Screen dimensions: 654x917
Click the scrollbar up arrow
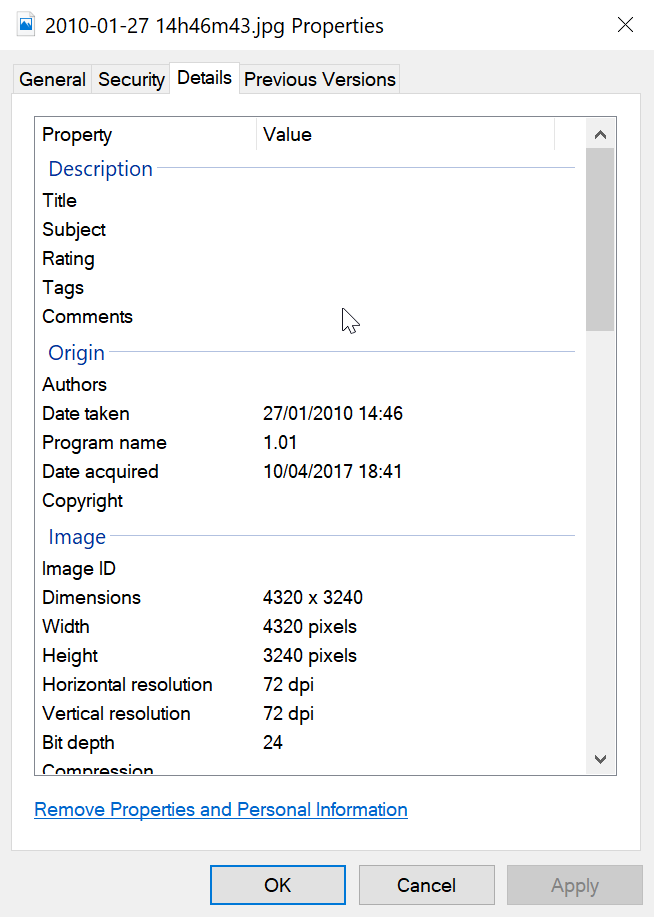[600, 135]
